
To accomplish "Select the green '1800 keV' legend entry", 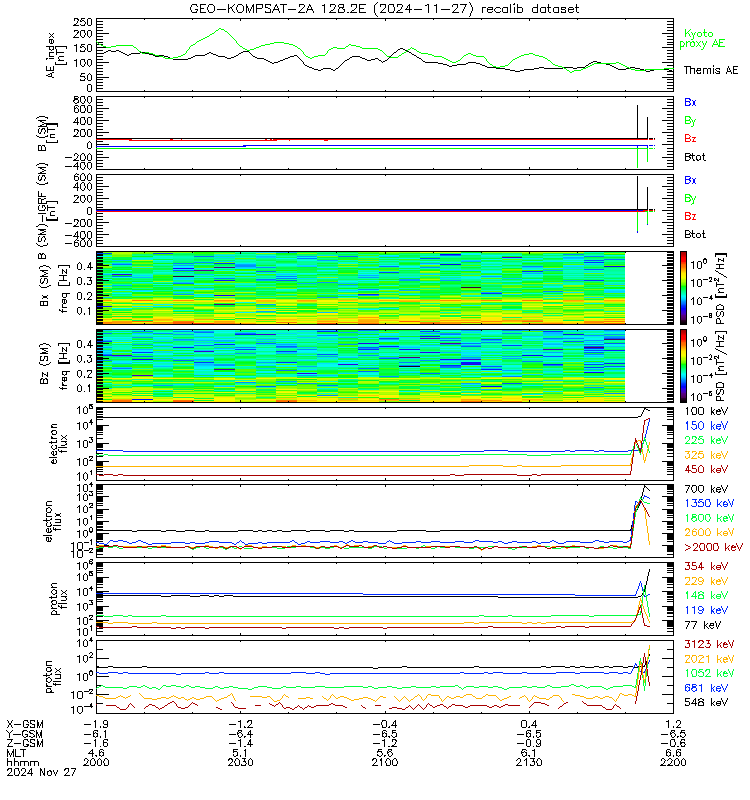I will coord(709,518).
